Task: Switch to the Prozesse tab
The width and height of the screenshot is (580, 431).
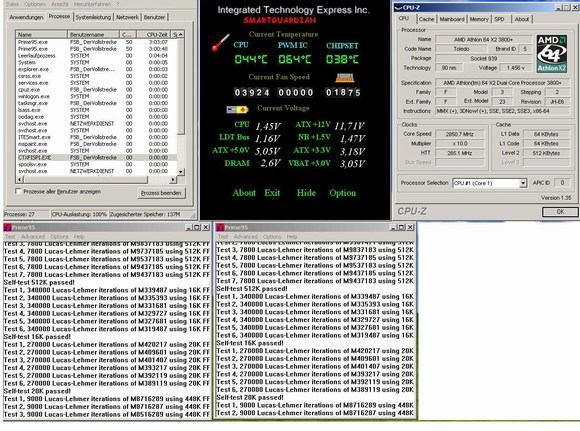Action: click(59, 16)
